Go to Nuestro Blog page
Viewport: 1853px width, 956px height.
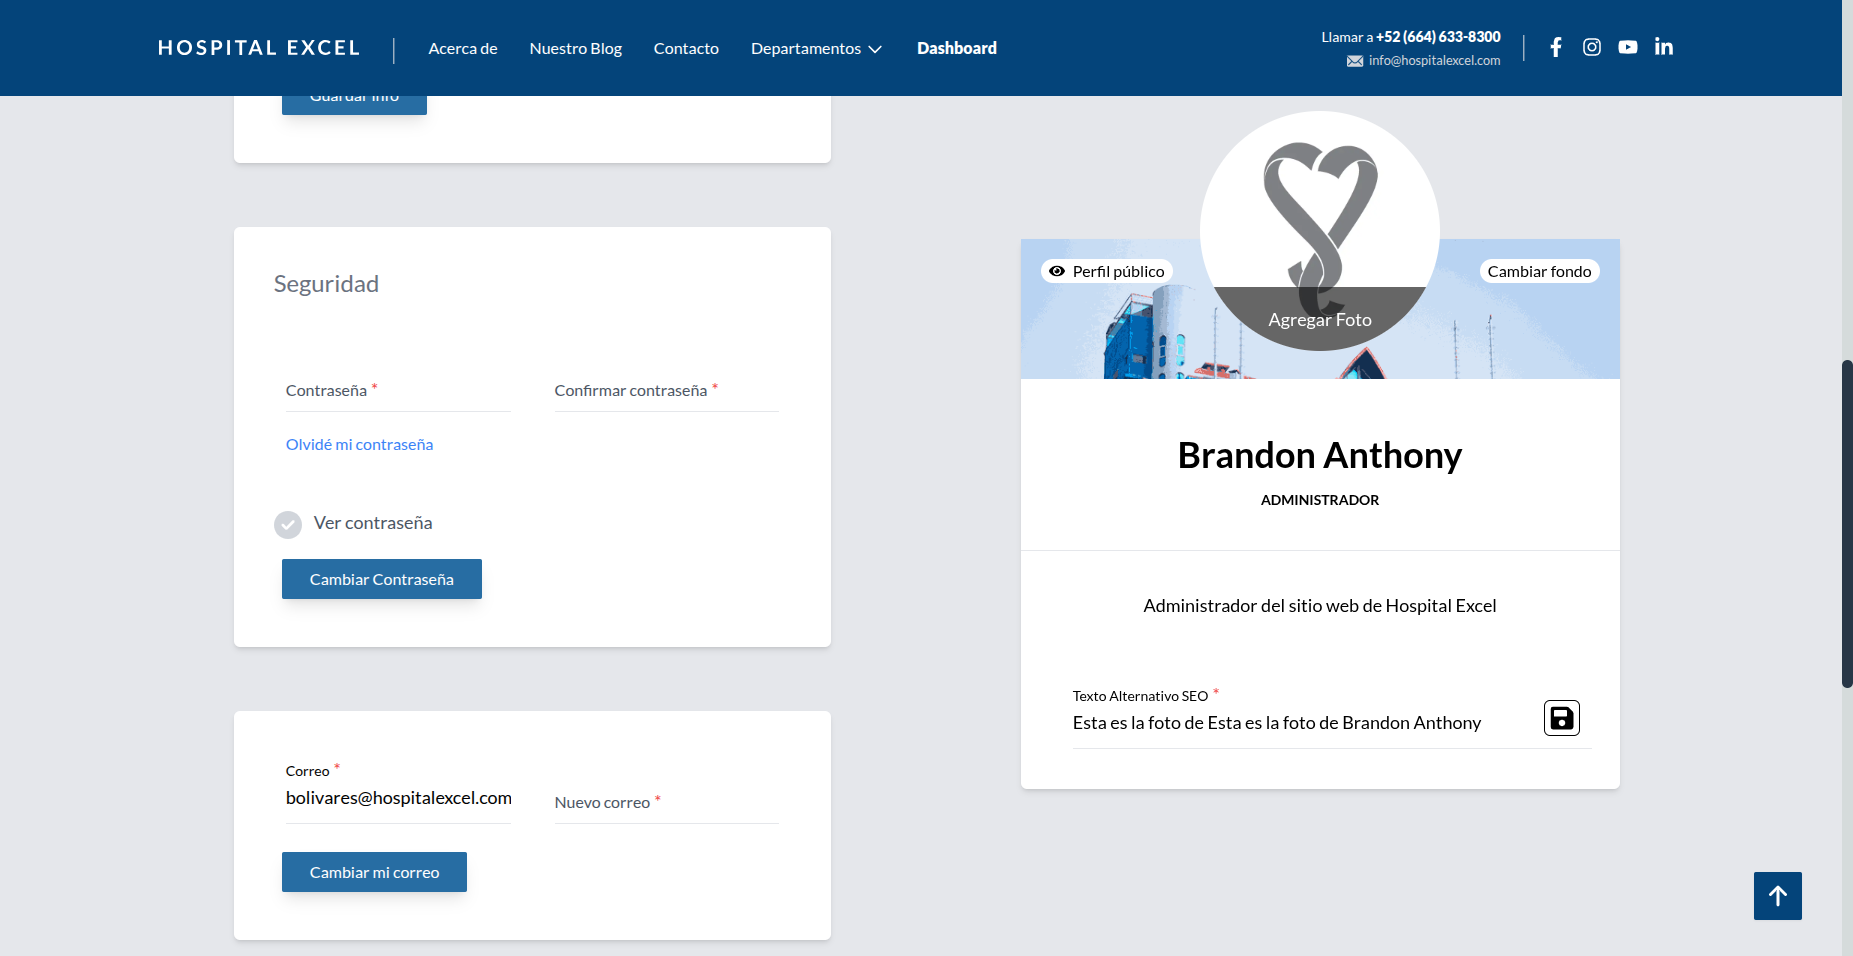click(x=575, y=48)
